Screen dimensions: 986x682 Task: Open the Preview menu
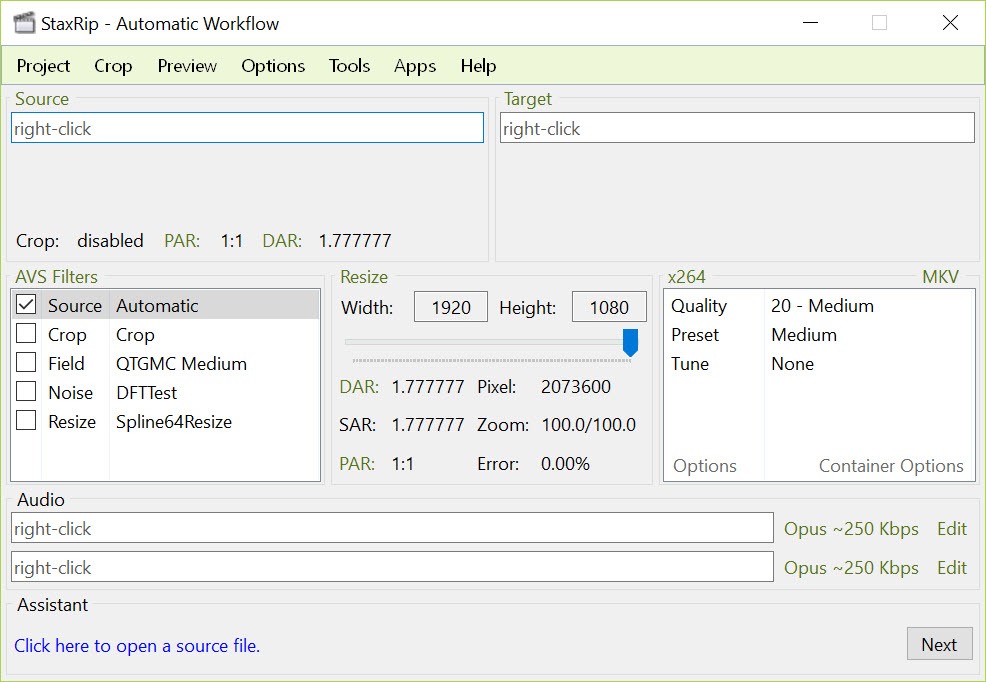tap(187, 66)
